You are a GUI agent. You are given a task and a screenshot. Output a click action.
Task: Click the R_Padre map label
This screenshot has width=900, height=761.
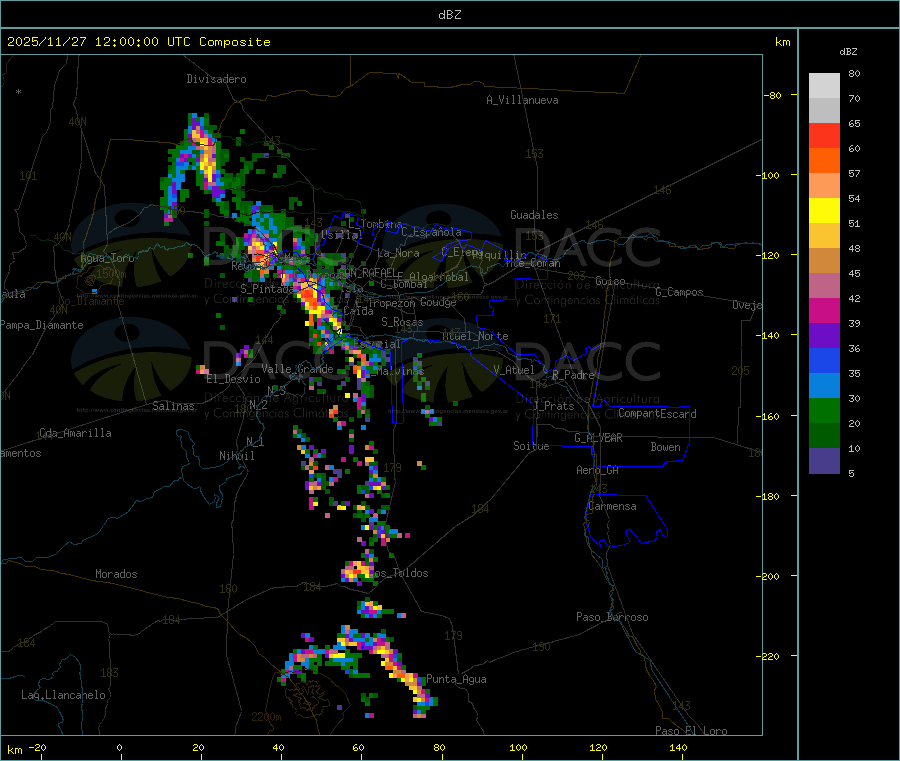pyautogui.click(x=573, y=375)
